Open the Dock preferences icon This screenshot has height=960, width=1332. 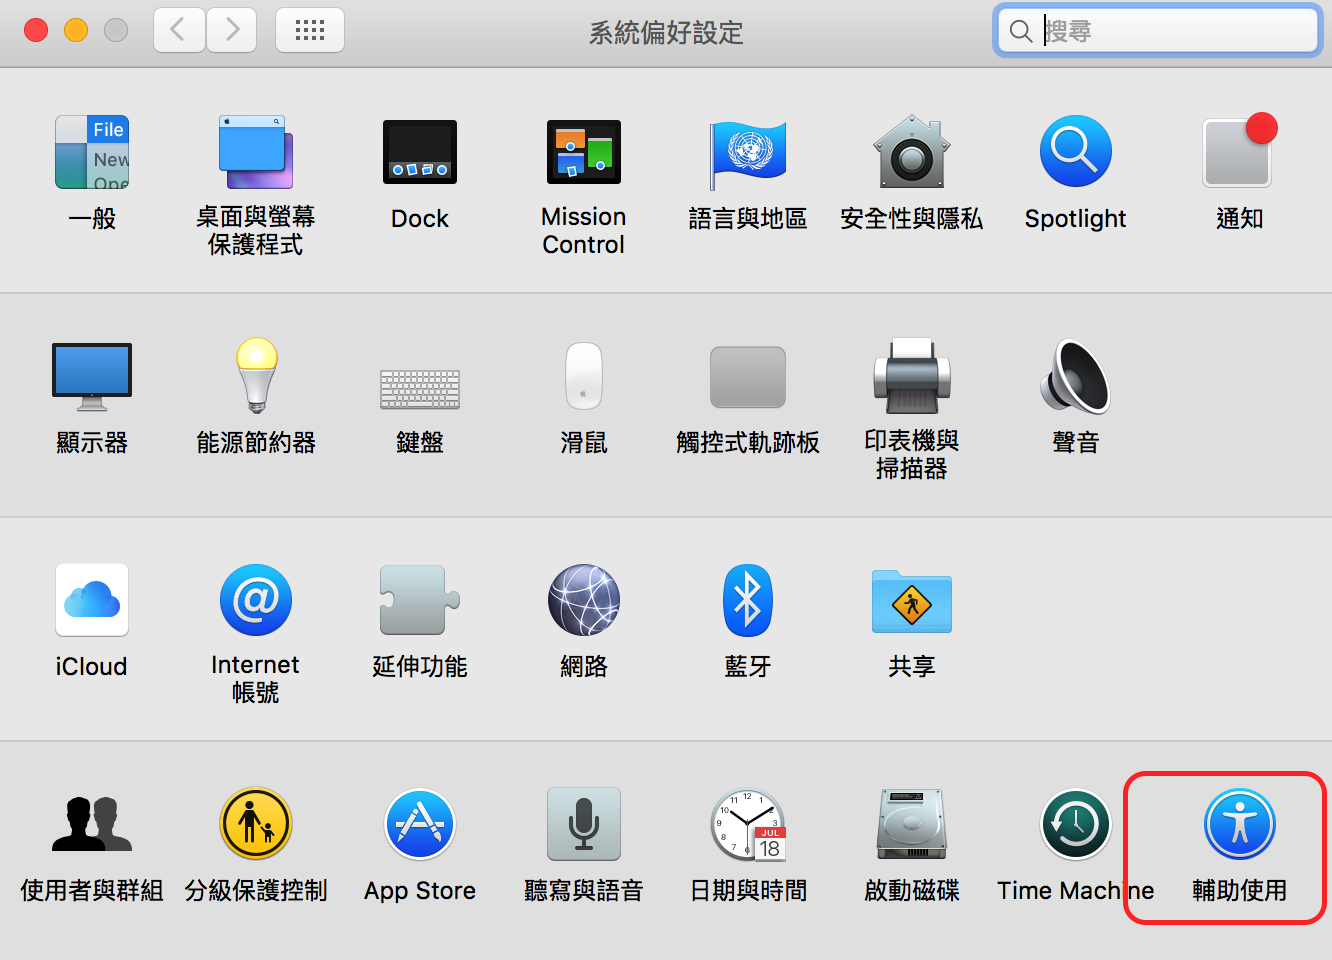[x=420, y=152]
